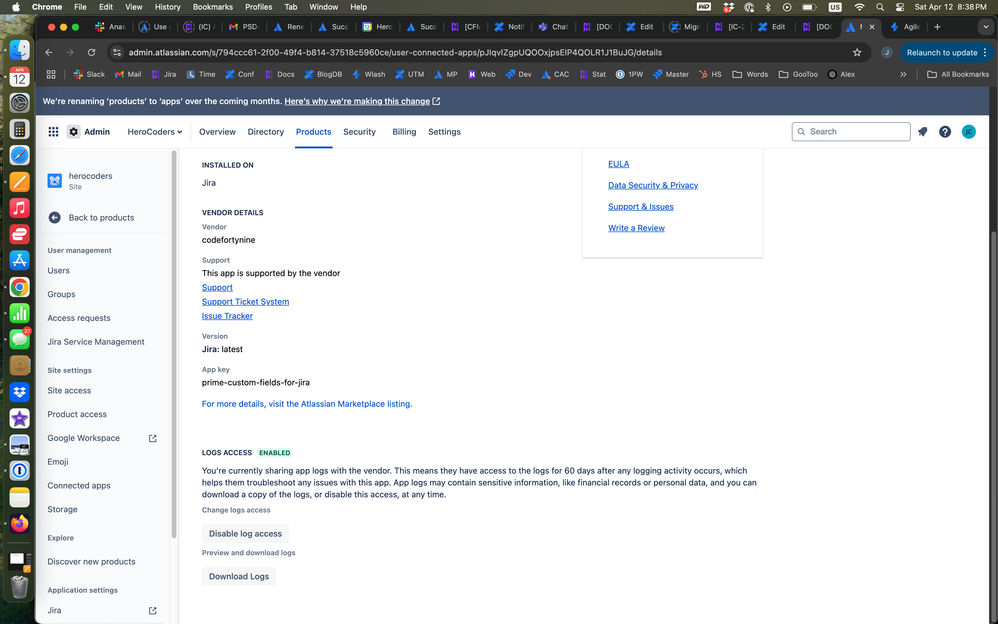Click the Dropbox icon in the dock
Image resolution: width=998 pixels, height=624 pixels.
click(20, 391)
